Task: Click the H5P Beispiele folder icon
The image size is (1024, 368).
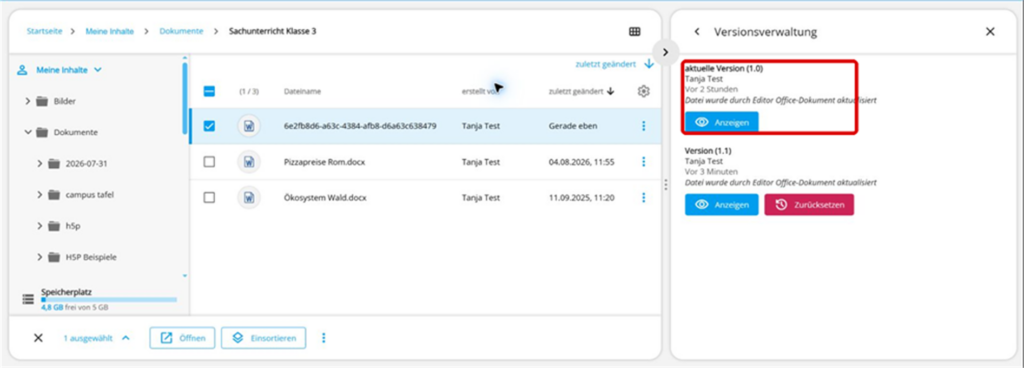Action: pyautogui.click(x=54, y=257)
